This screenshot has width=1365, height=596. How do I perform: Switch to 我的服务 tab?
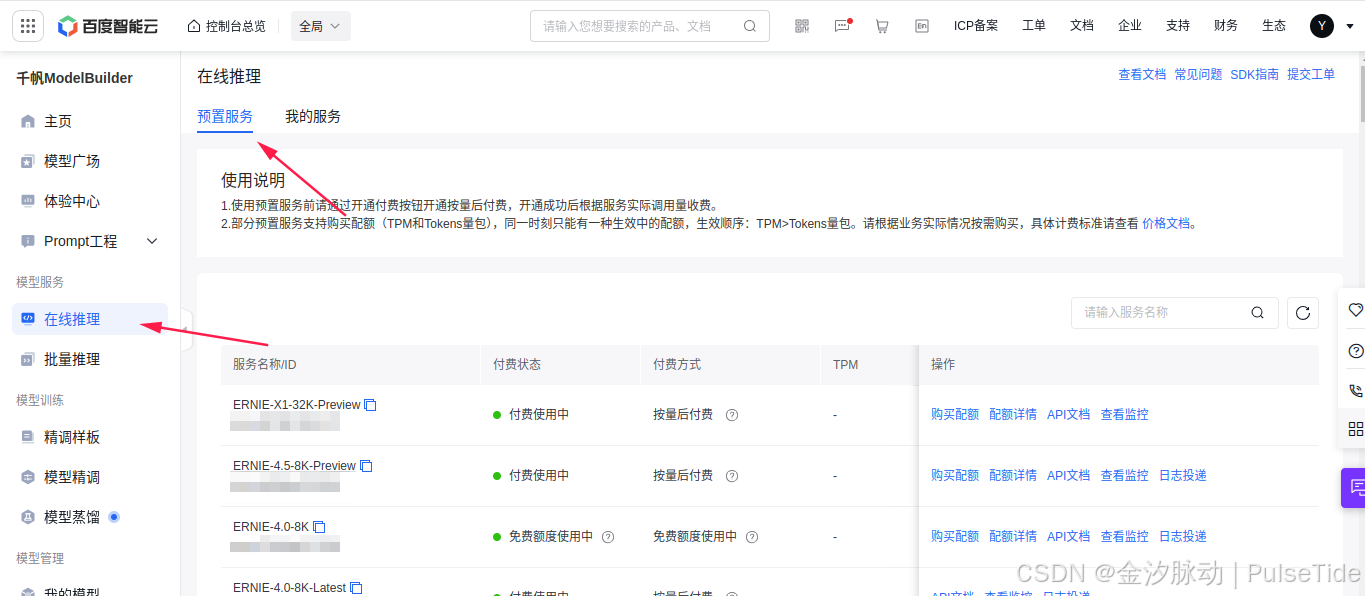pos(313,117)
